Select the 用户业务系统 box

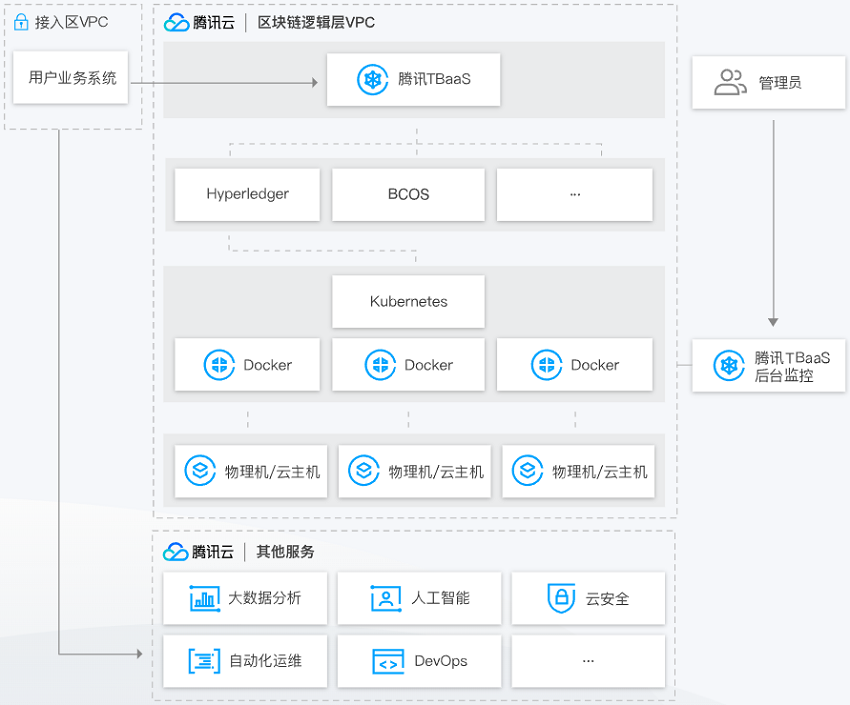70,77
